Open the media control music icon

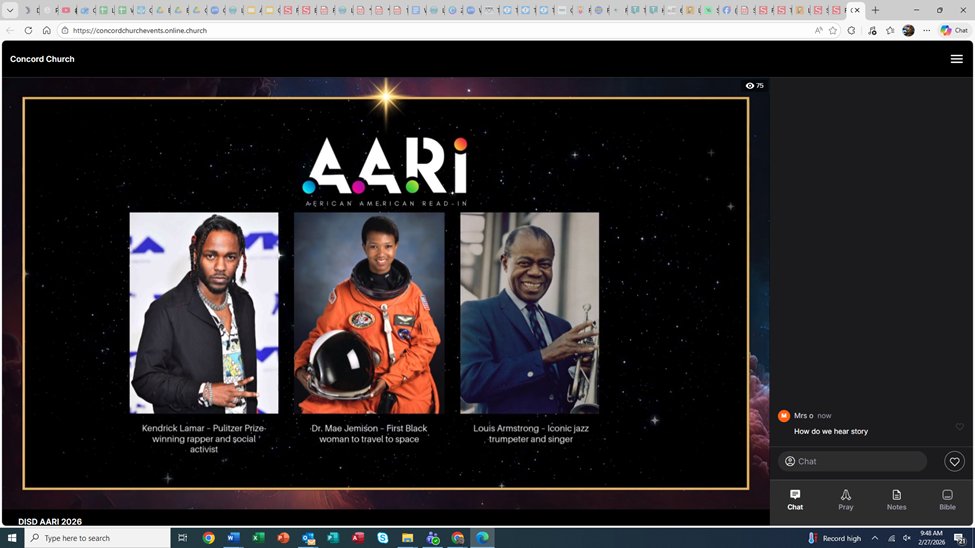click(x=872, y=30)
